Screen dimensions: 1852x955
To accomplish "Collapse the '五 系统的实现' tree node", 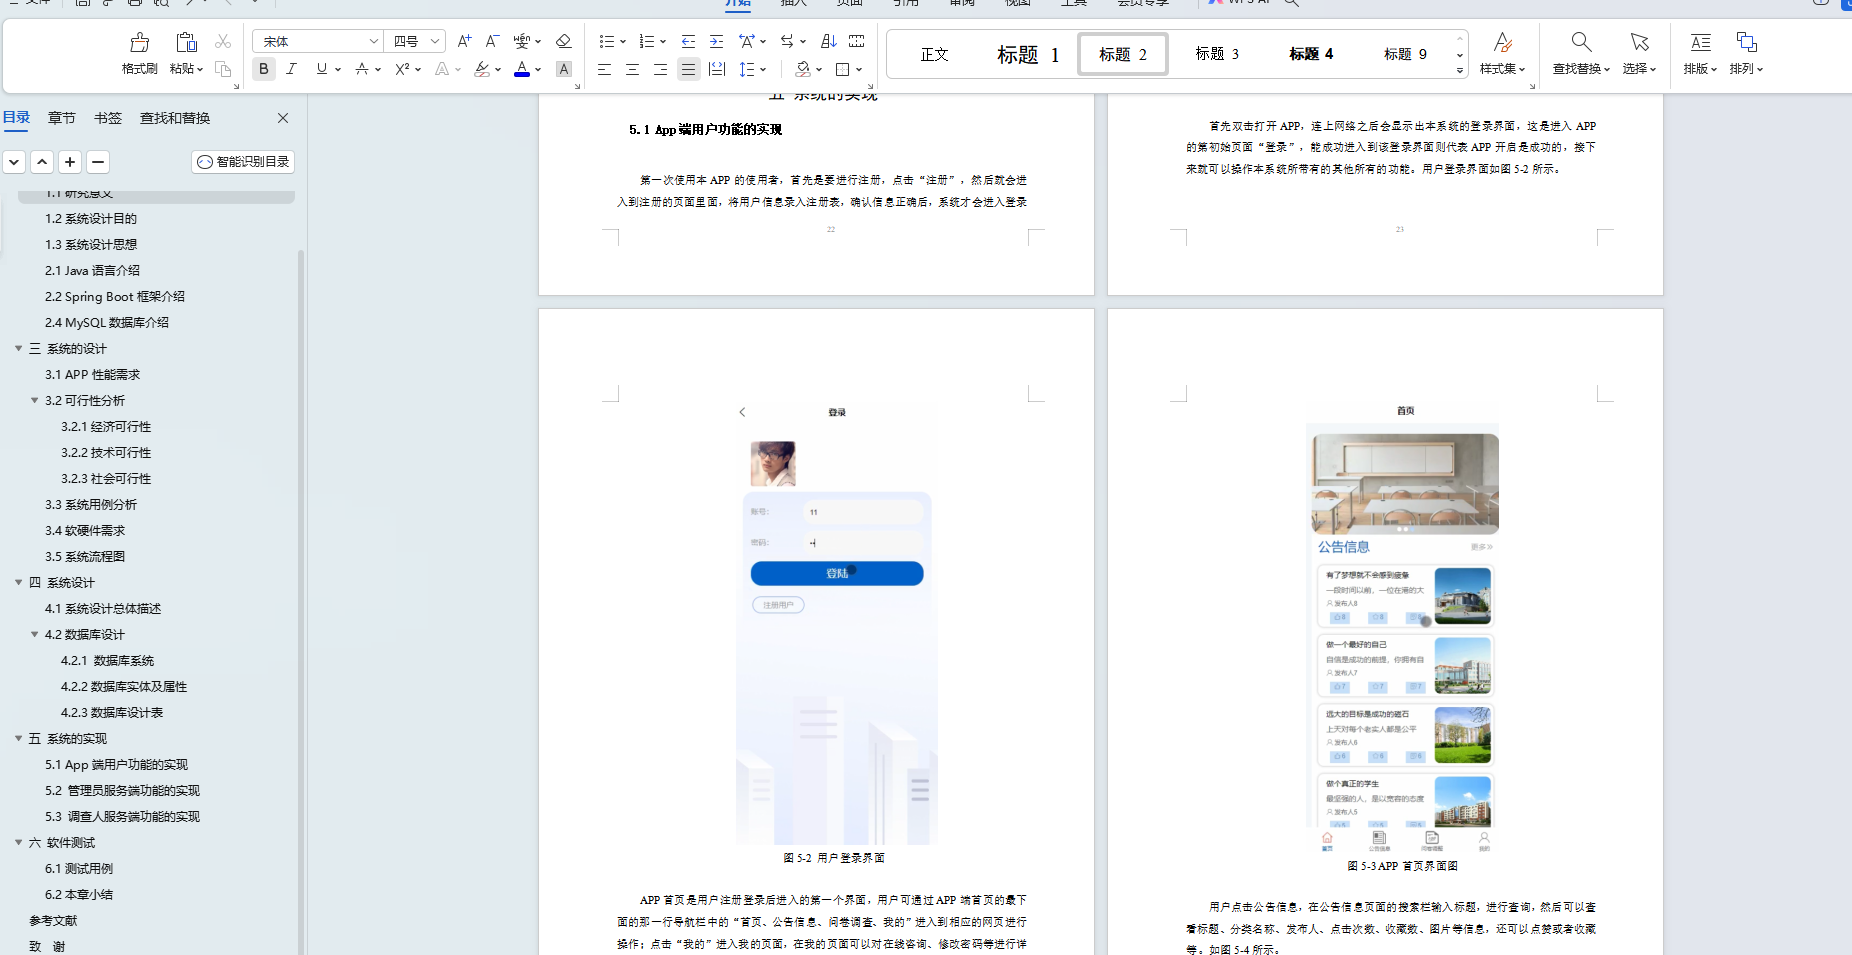I will [18, 738].
